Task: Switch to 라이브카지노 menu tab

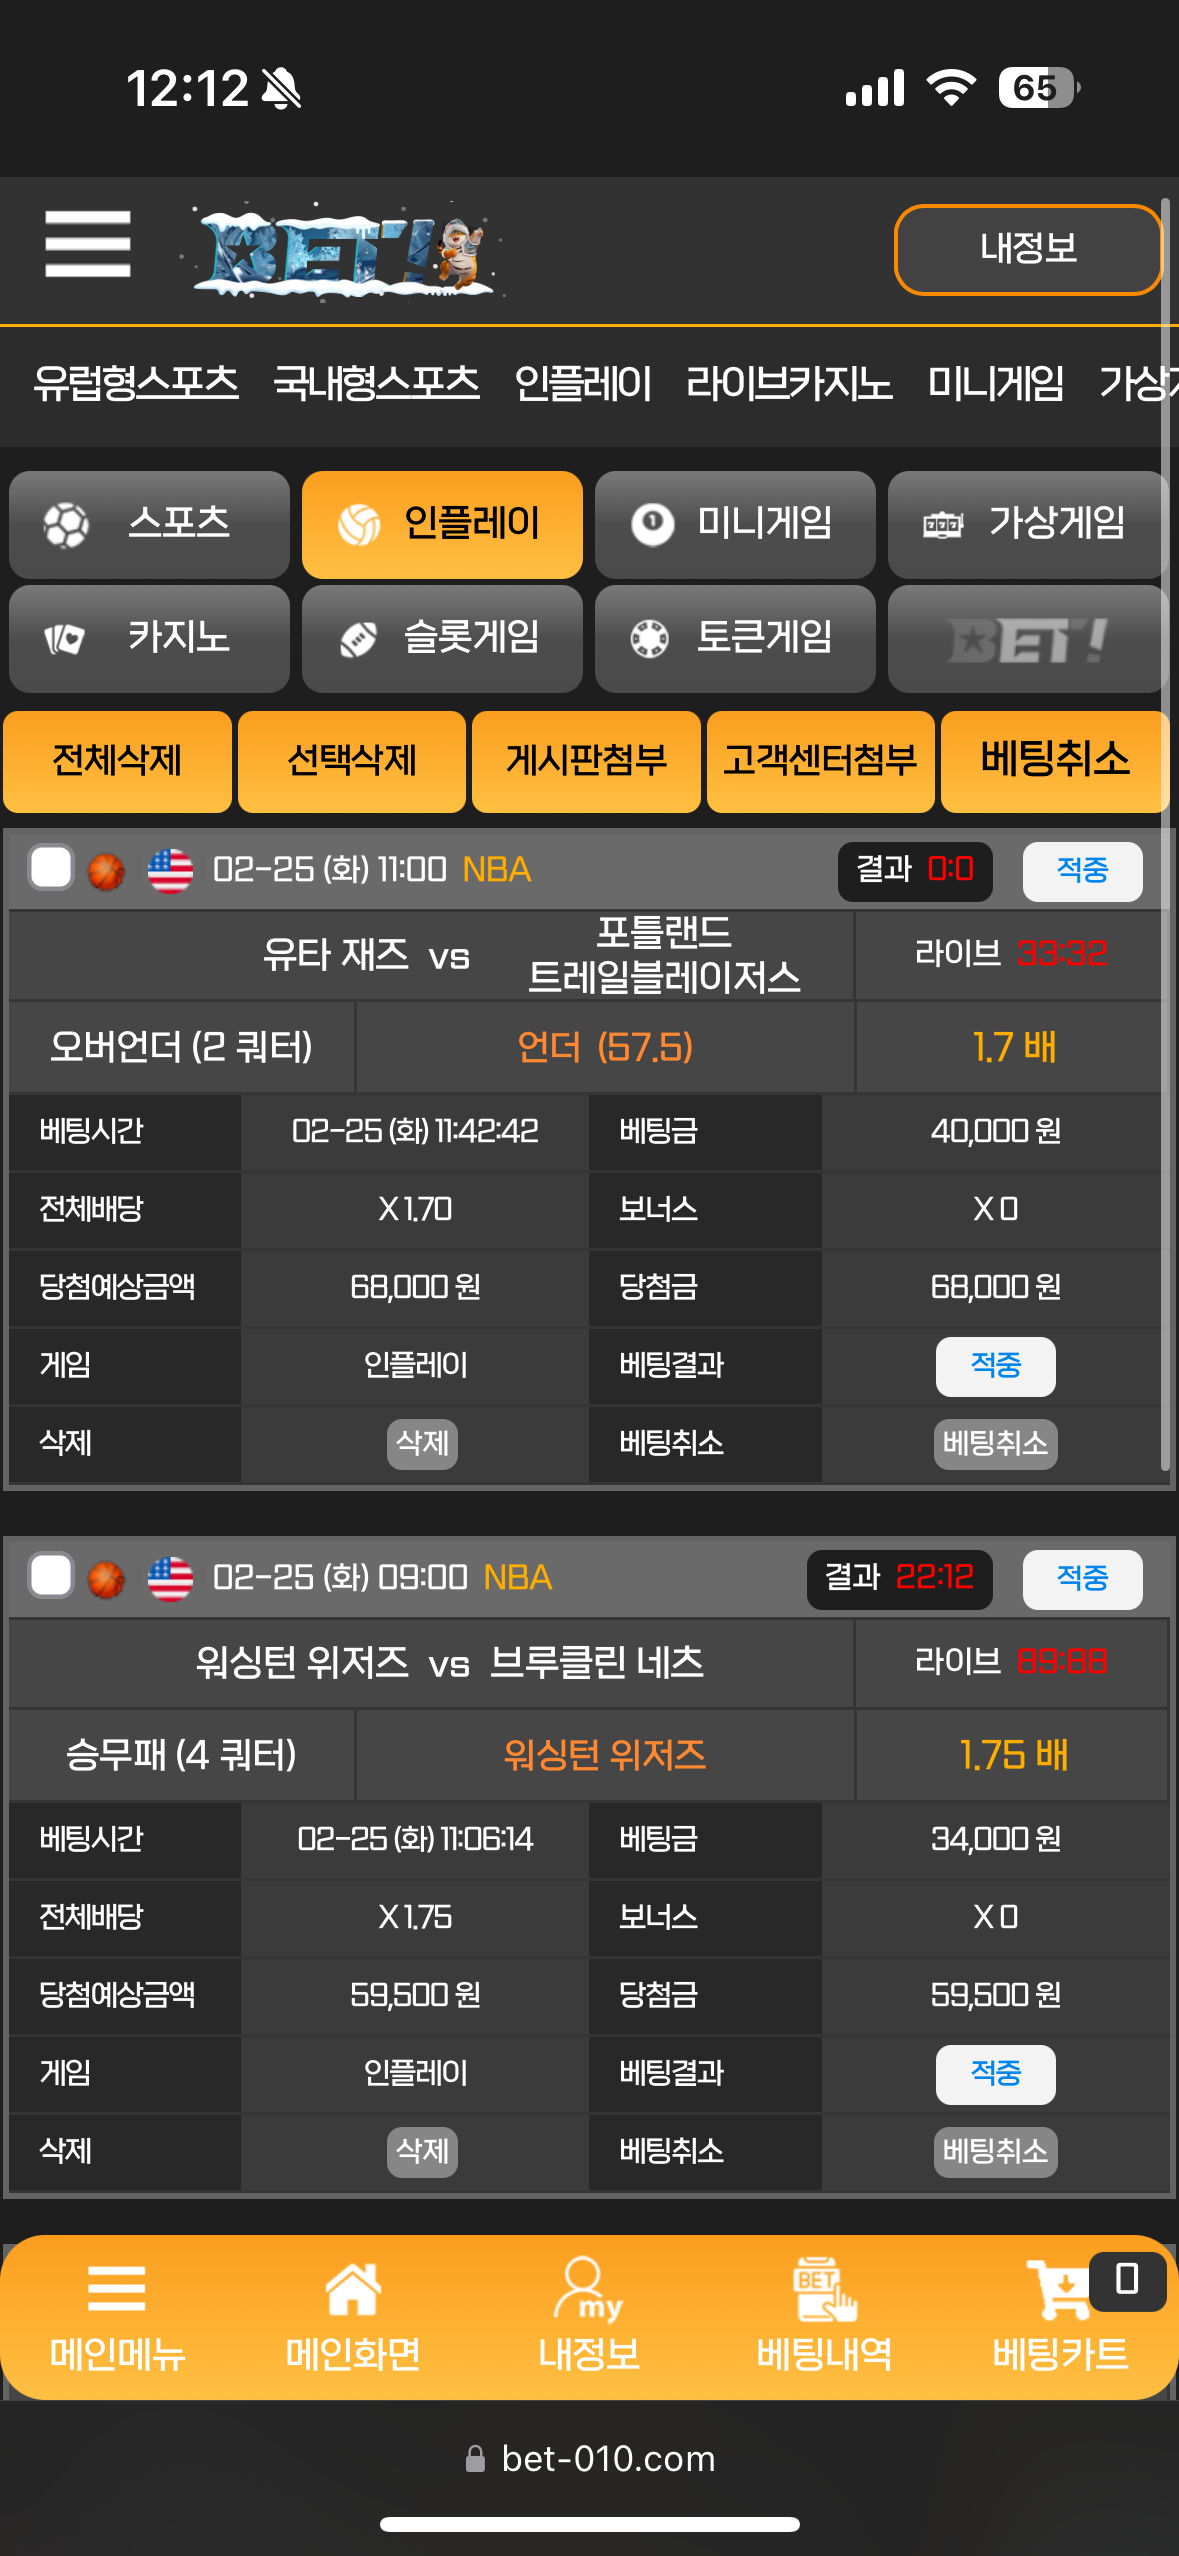Action: pos(789,384)
